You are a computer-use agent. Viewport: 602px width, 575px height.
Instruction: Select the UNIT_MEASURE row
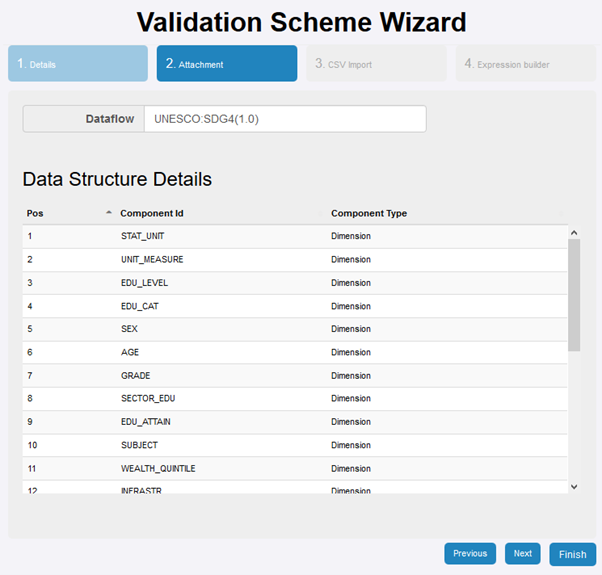151,259
